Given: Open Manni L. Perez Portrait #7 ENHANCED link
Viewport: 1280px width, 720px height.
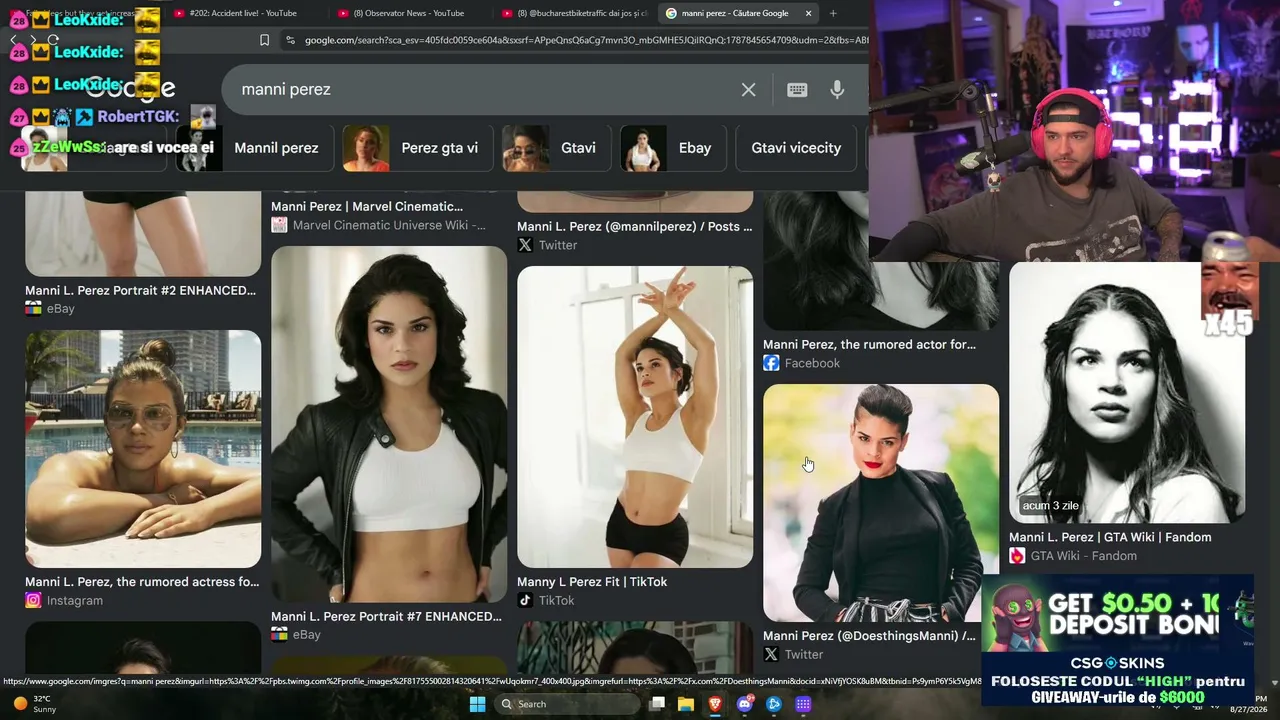Looking at the screenshot, I should click(x=387, y=616).
